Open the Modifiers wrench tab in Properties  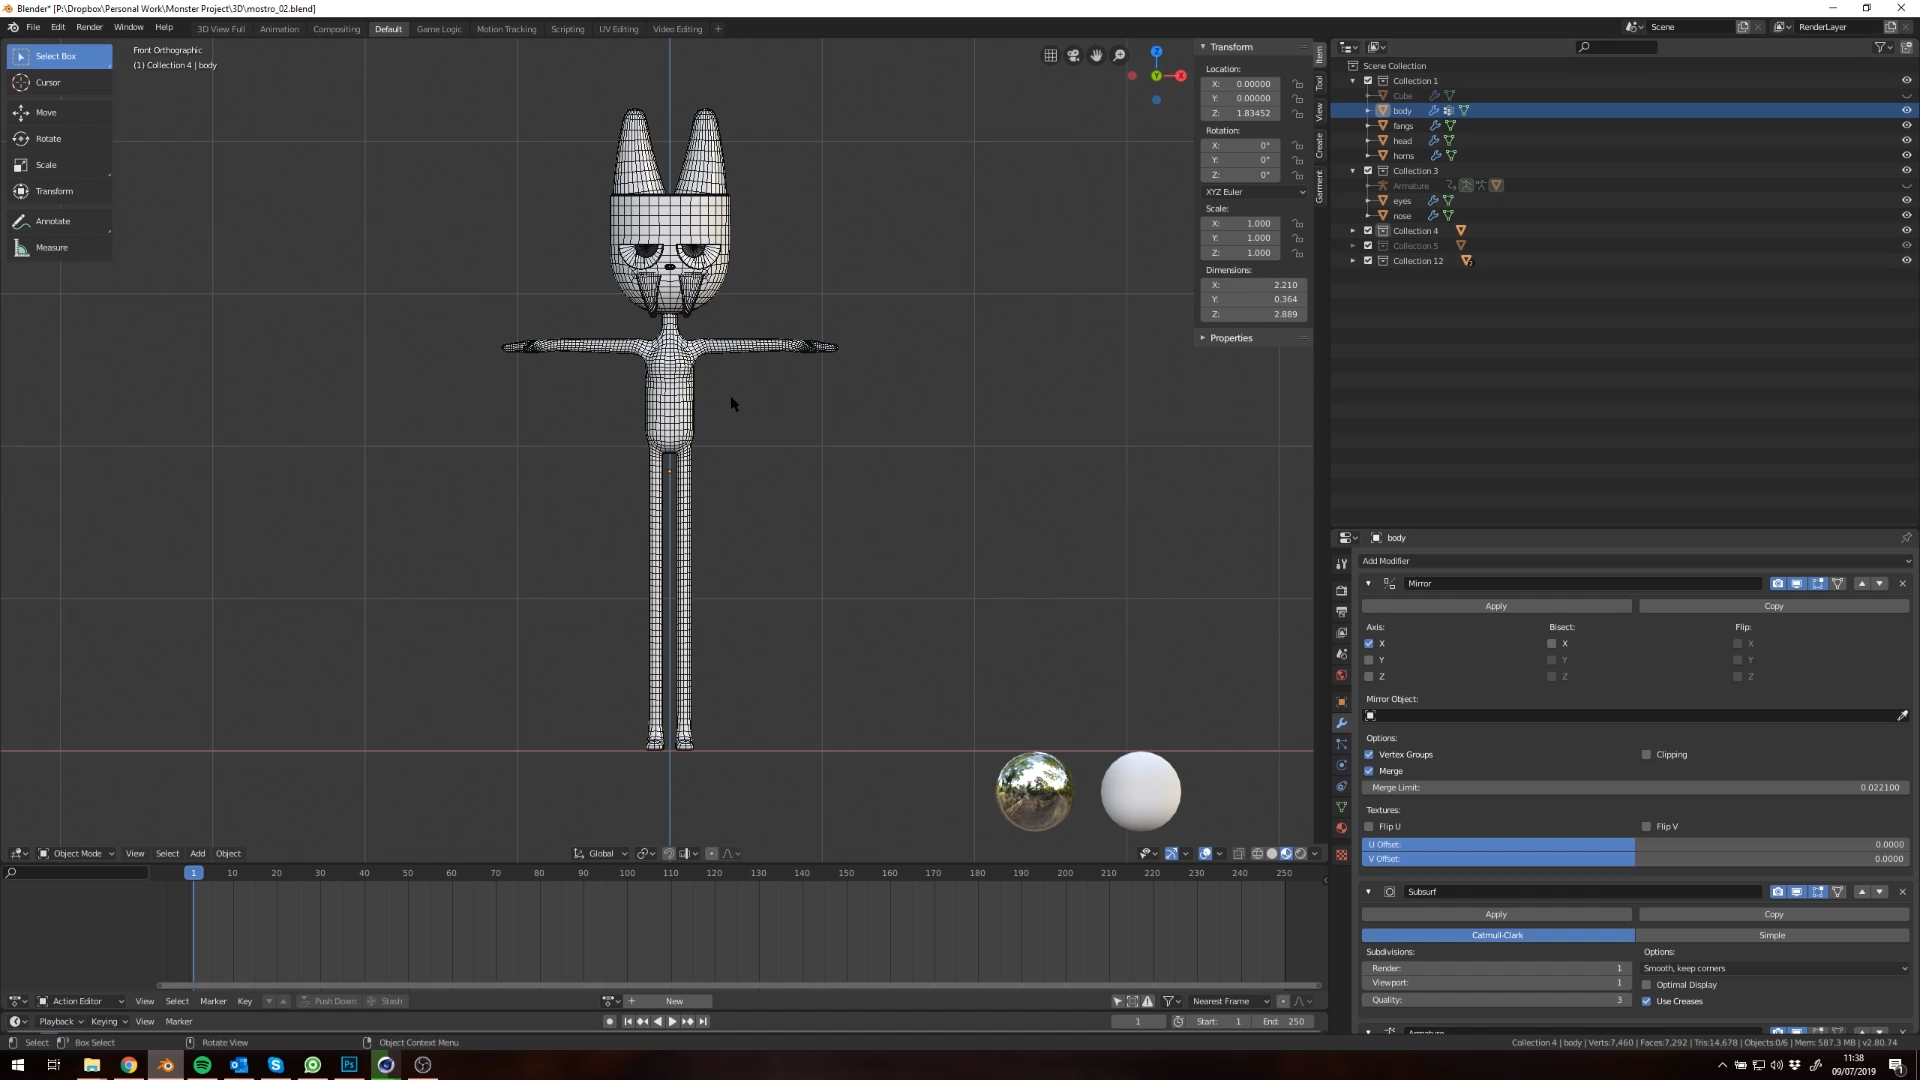click(1342, 723)
